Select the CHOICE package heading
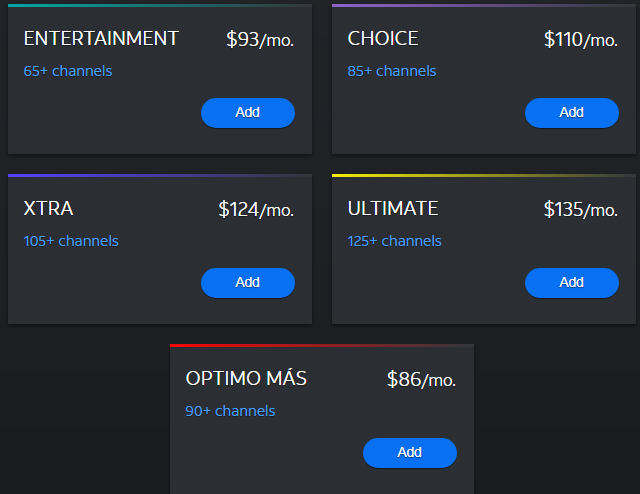640x494 pixels. (x=383, y=39)
